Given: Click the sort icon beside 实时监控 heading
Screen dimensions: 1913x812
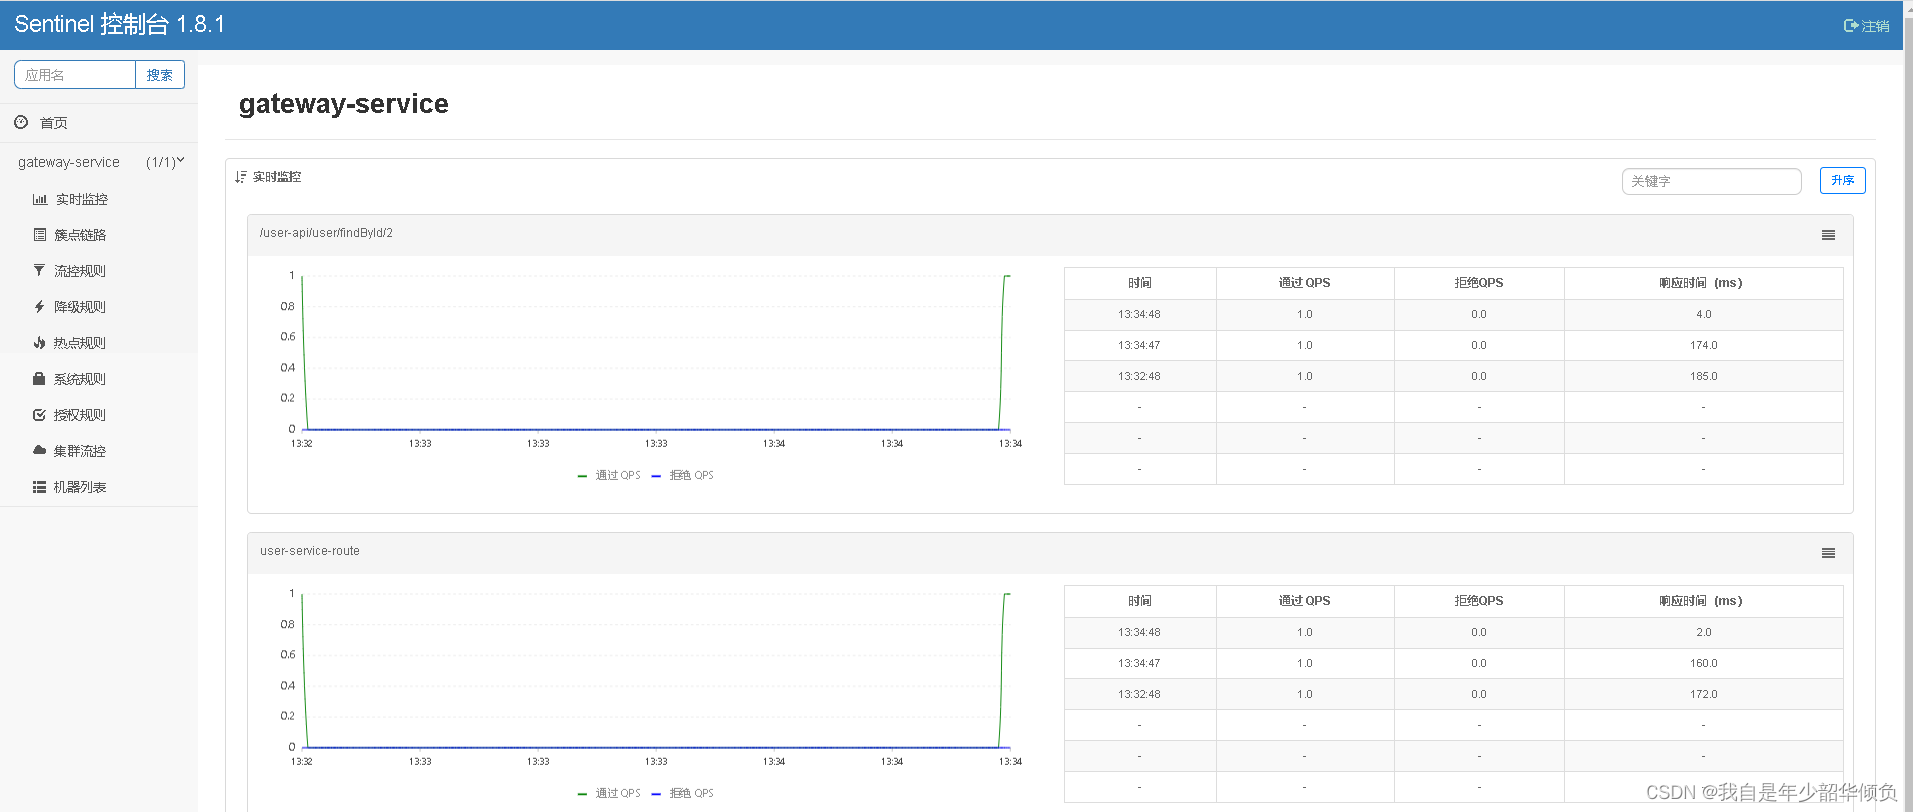Looking at the screenshot, I should click(240, 177).
